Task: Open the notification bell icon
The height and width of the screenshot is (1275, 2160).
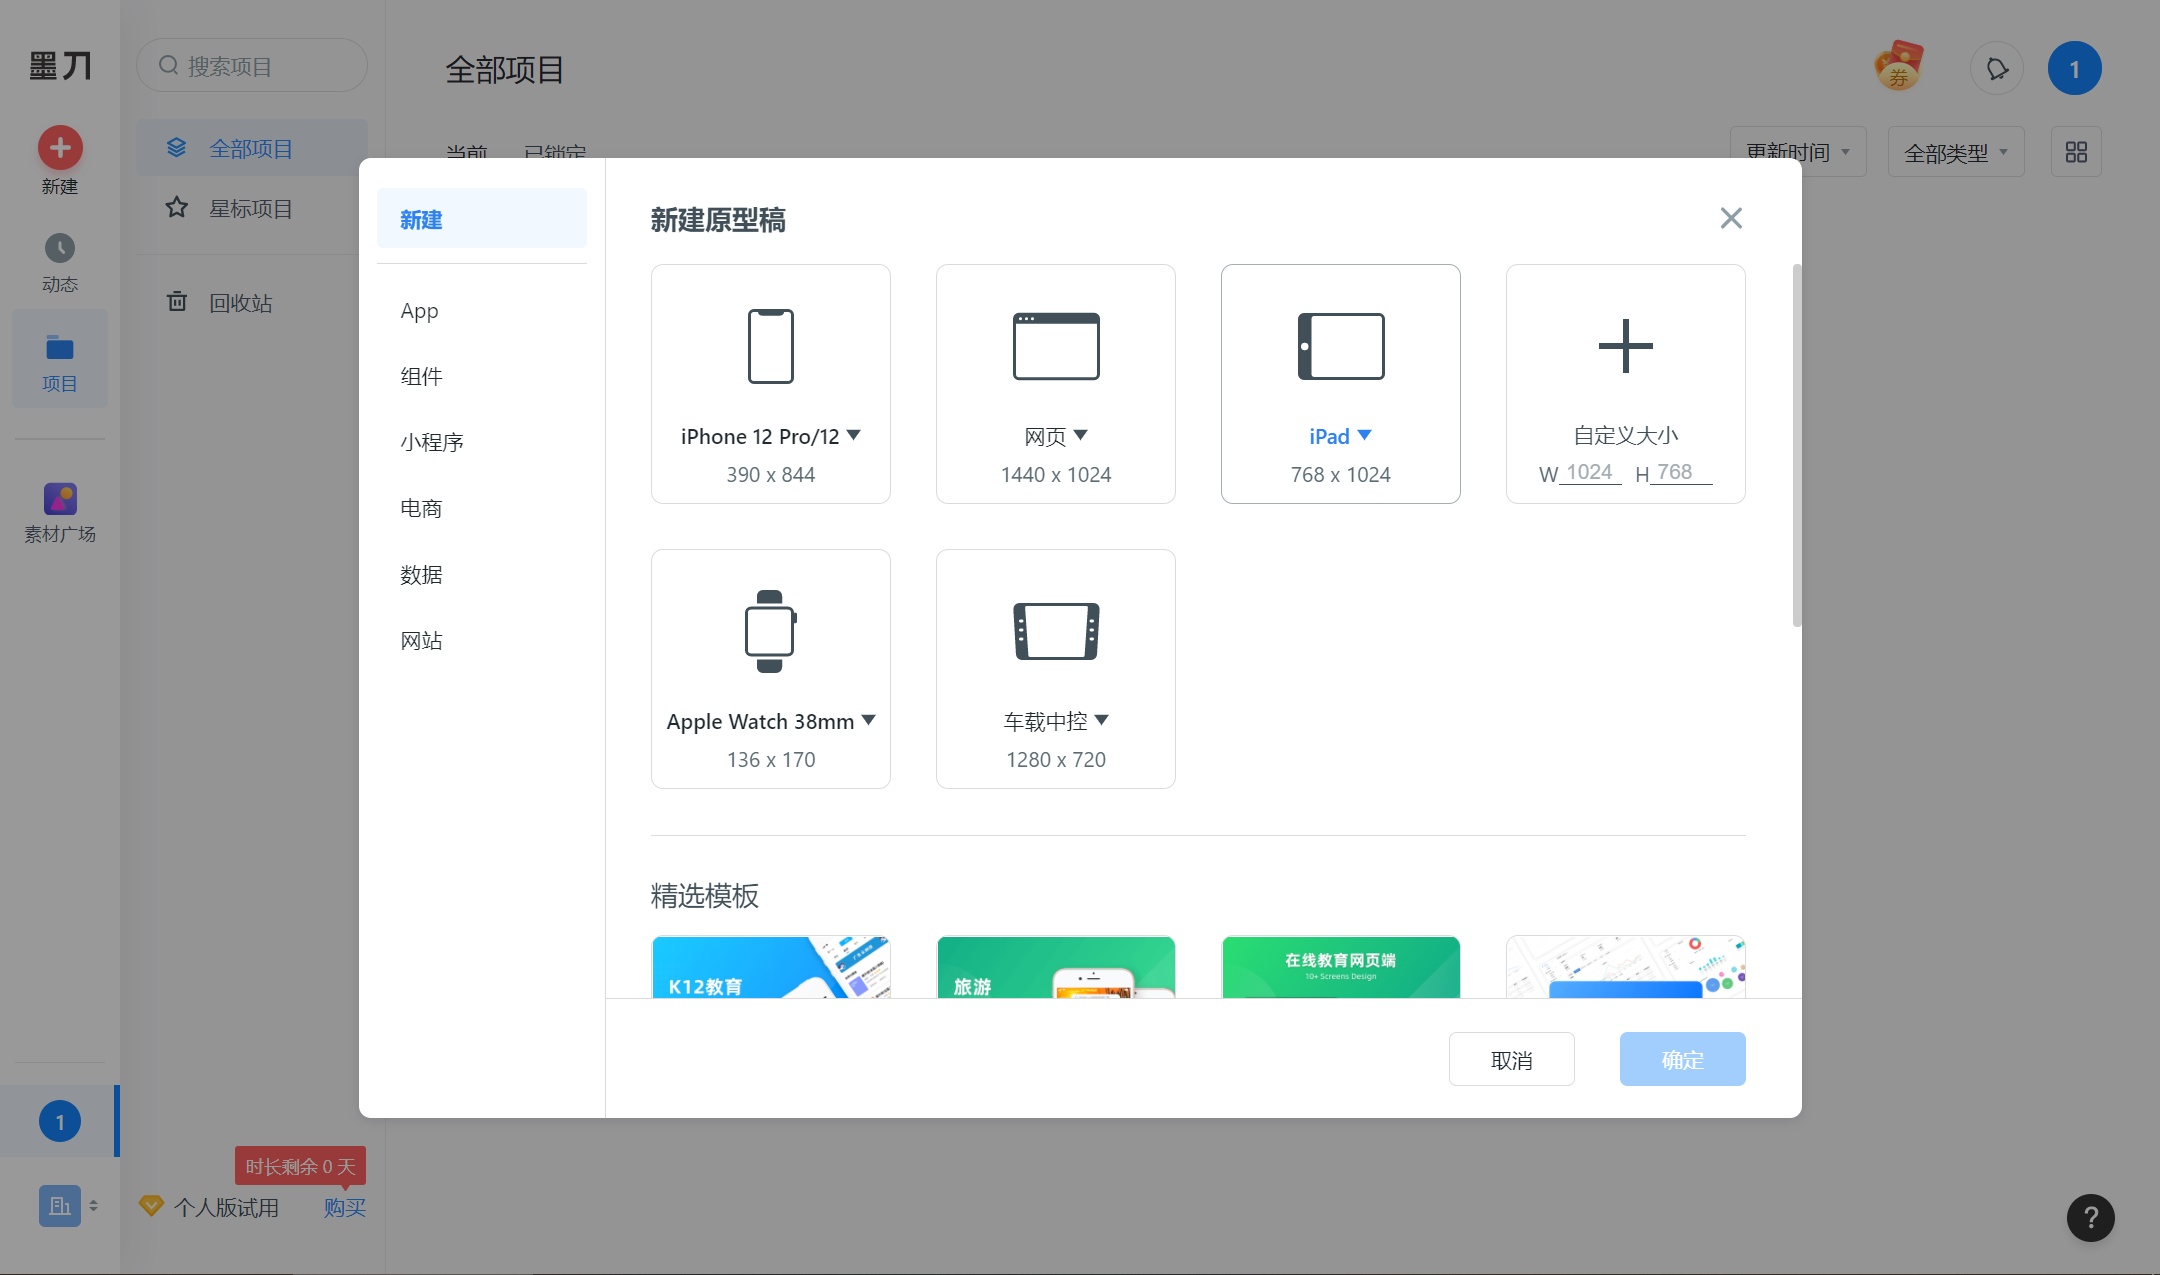Action: [1996, 69]
